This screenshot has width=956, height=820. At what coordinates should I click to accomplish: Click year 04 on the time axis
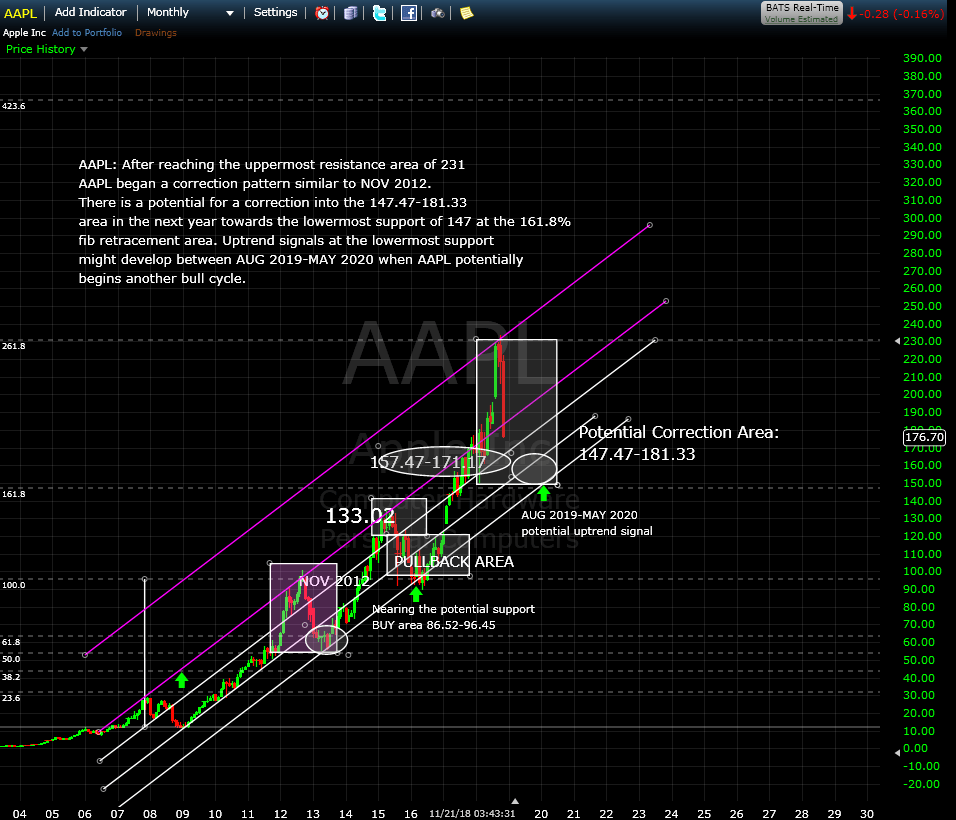pyautogui.click(x=20, y=813)
